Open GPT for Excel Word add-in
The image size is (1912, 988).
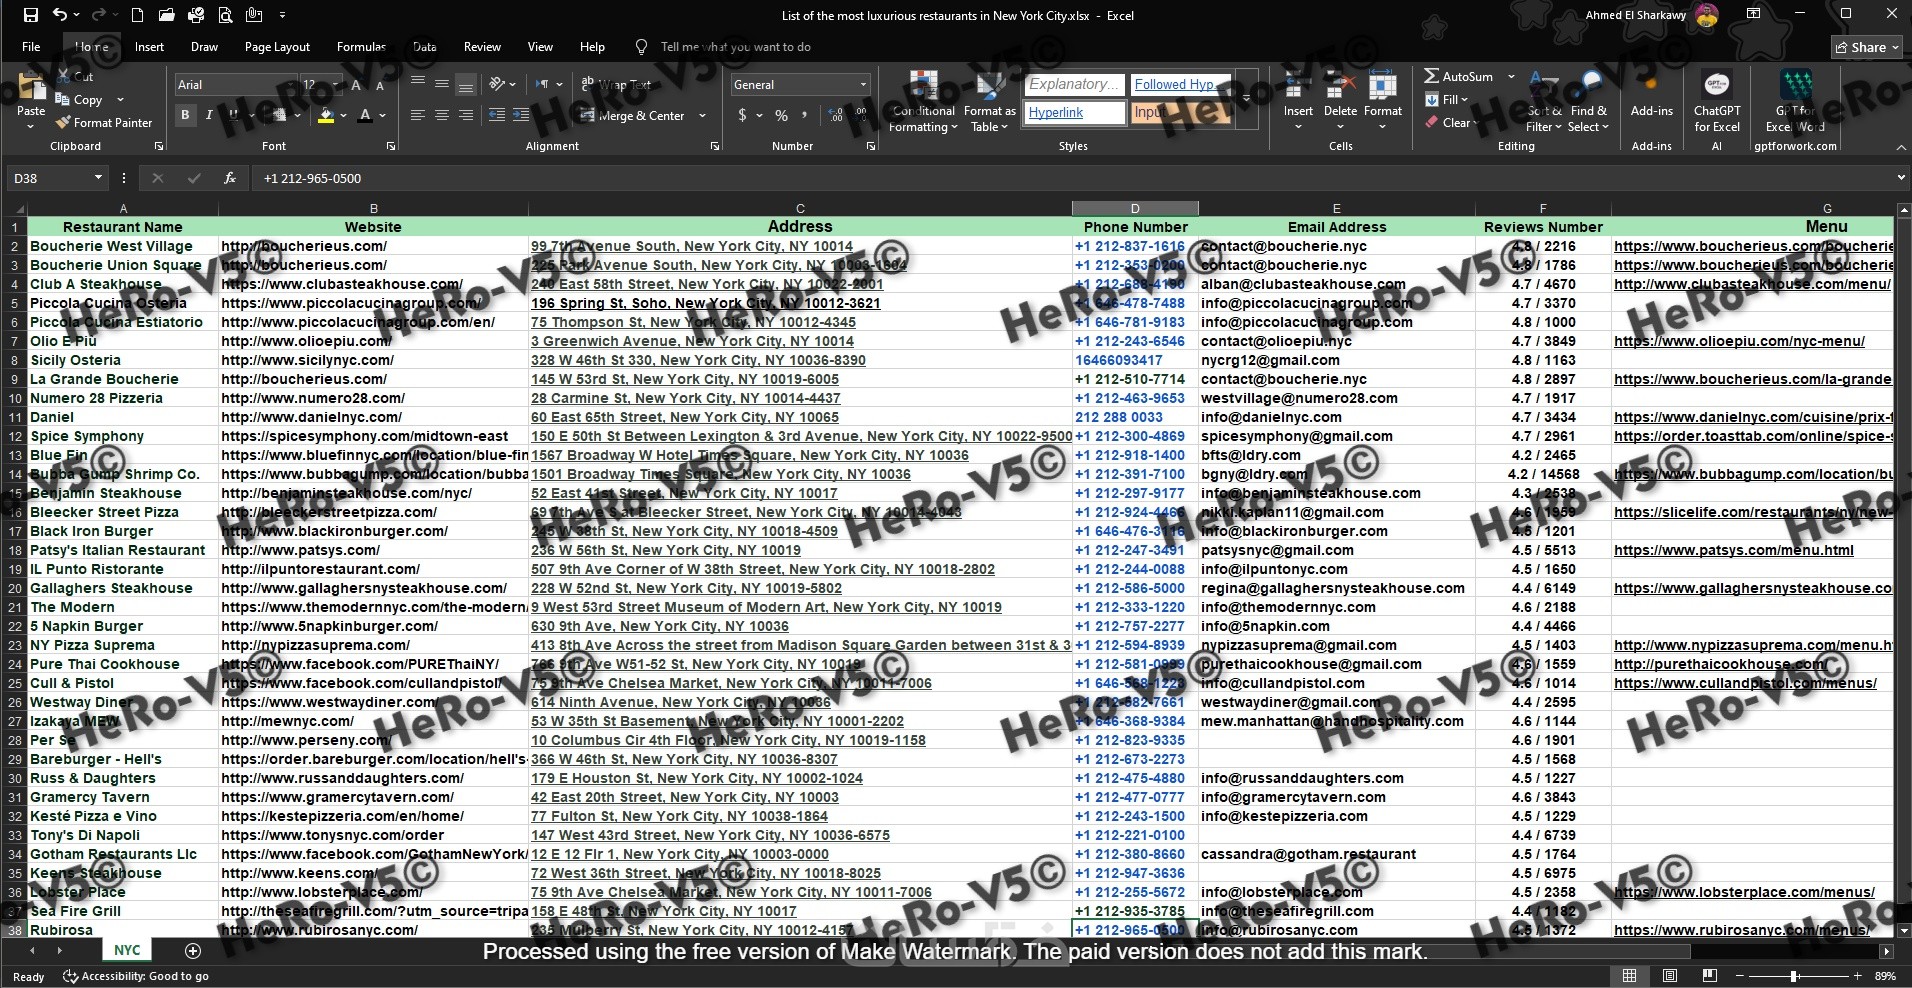point(1795,102)
